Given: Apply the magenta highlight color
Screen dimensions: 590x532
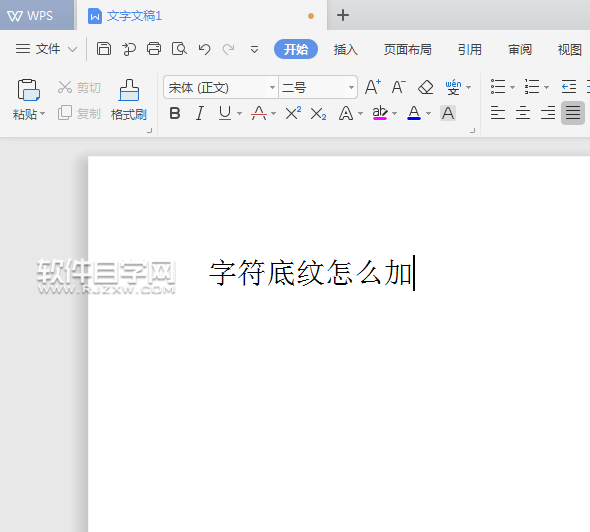Looking at the screenshot, I should click(380, 113).
